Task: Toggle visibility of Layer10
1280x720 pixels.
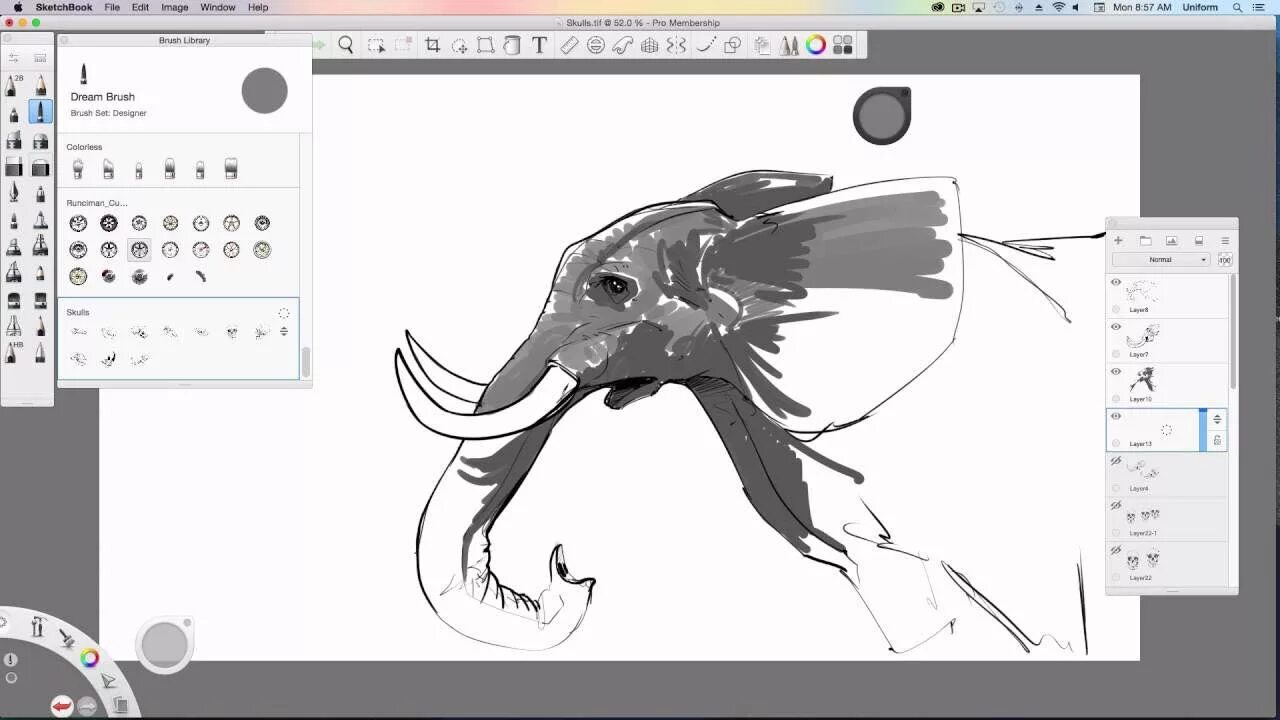Action: point(1116,372)
